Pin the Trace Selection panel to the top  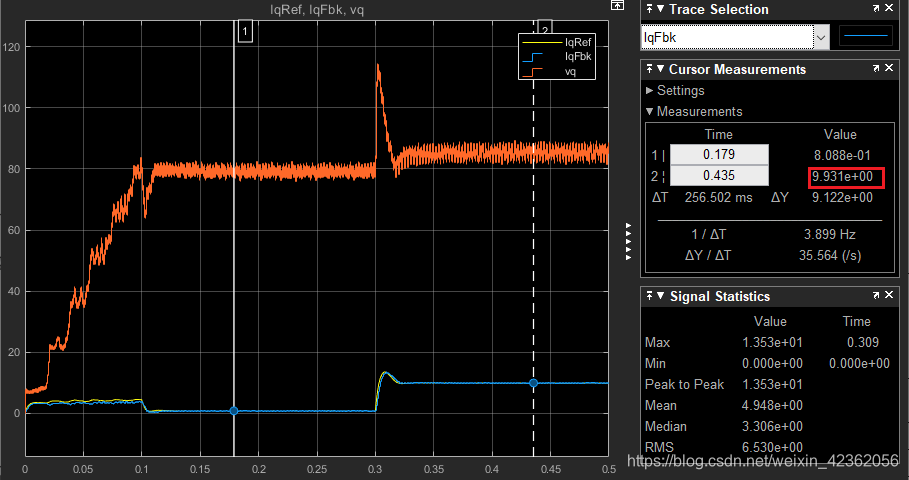(649, 9)
